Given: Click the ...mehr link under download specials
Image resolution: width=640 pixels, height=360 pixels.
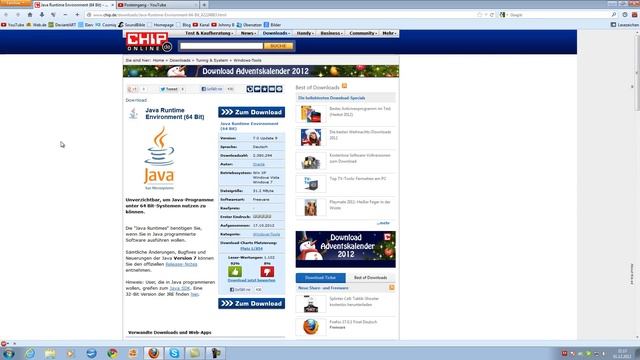Looking at the screenshot, I should [x=383, y=223].
